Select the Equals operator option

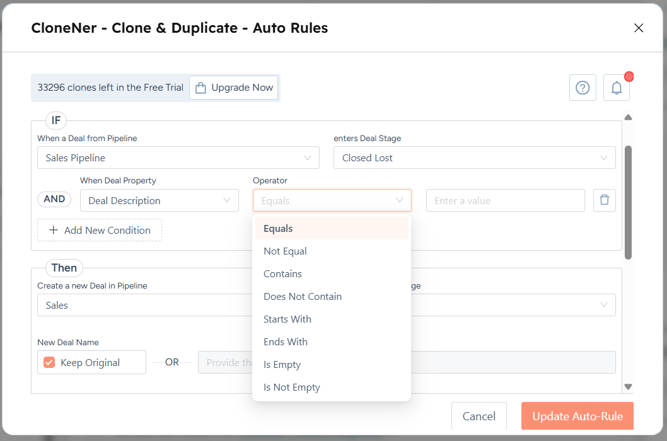[332, 228]
